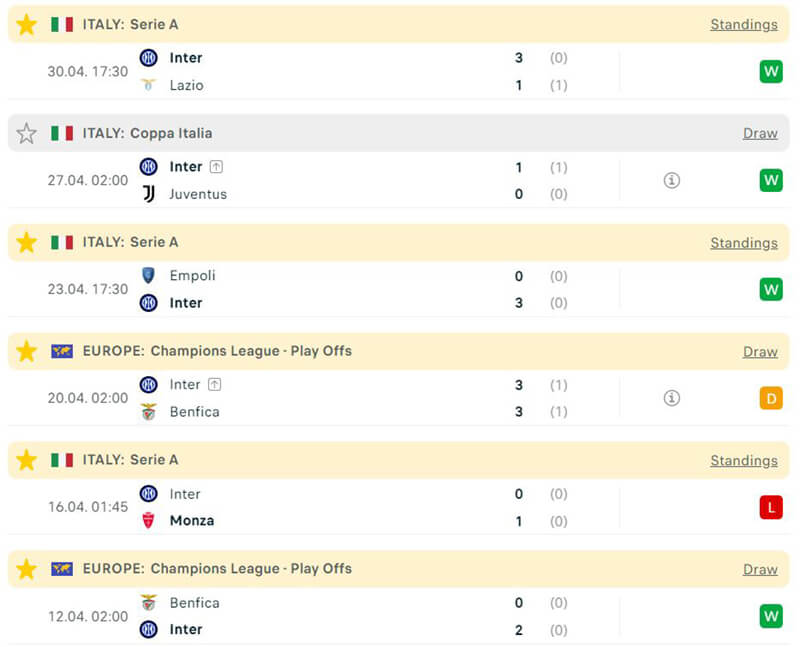Click the Monza team name

[x=192, y=520]
